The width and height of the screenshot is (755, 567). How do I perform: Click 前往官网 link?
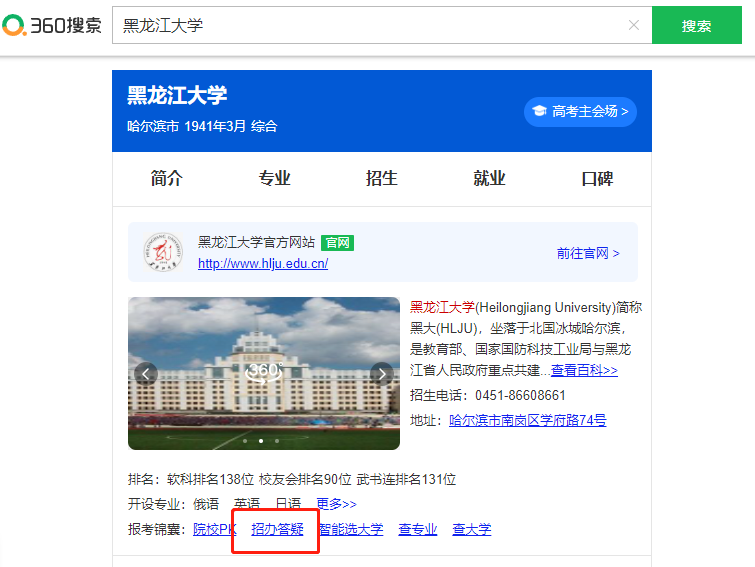588,253
